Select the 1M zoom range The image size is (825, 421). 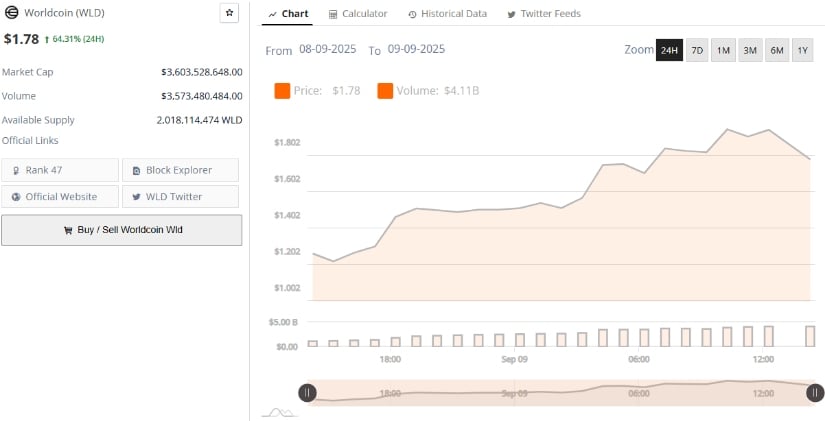tap(723, 50)
